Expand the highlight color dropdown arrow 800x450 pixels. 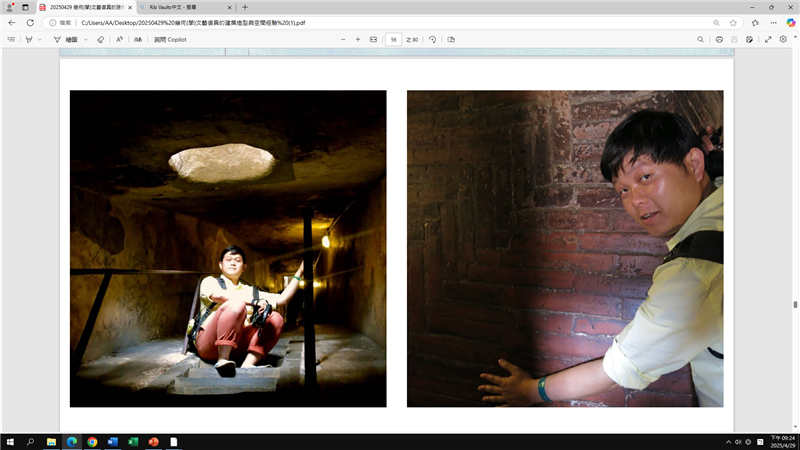pyautogui.click(x=40, y=39)
